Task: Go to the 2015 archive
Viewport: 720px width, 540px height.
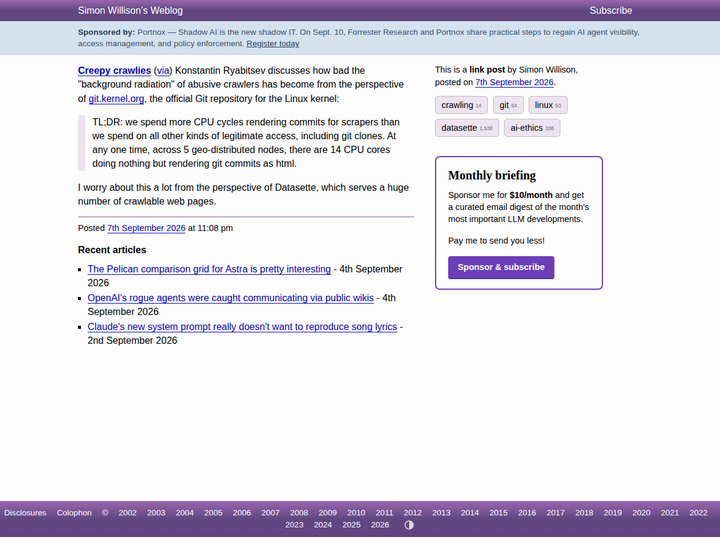Action: [x=498, y=513]
